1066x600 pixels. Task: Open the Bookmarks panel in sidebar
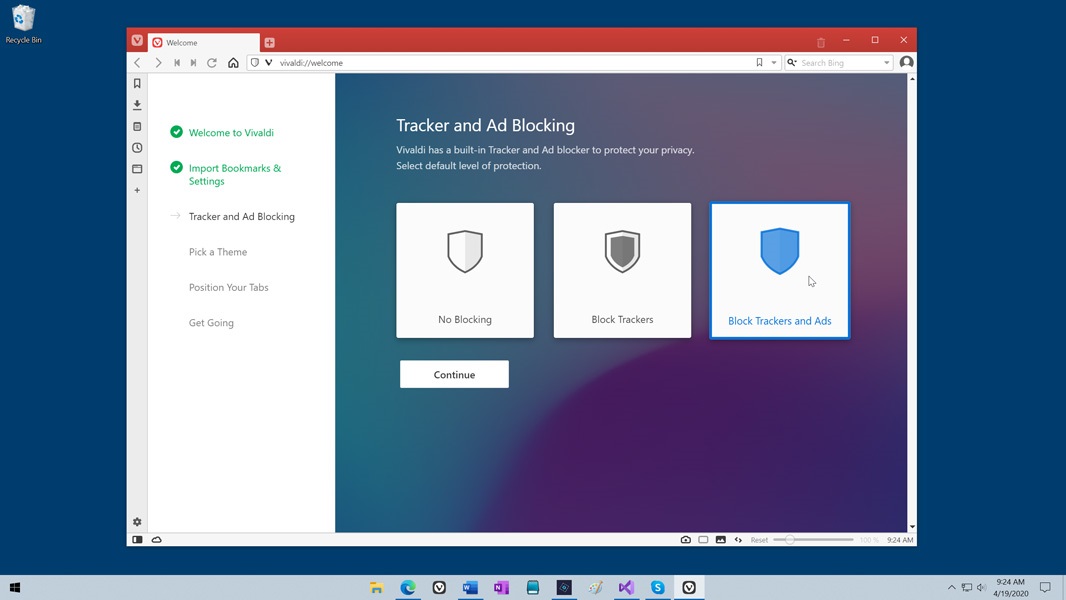click(137, 84)
